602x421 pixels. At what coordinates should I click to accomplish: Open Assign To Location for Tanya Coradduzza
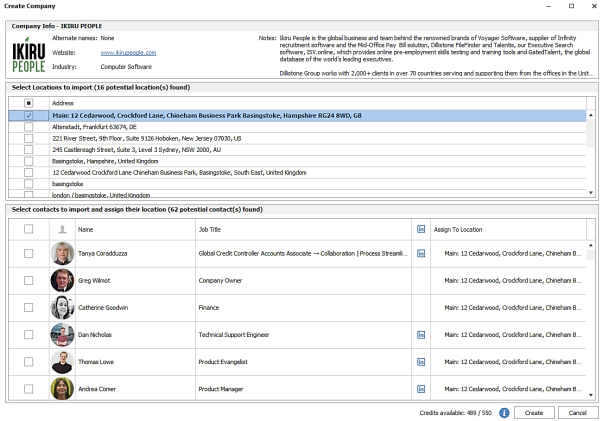click(508, 253)
